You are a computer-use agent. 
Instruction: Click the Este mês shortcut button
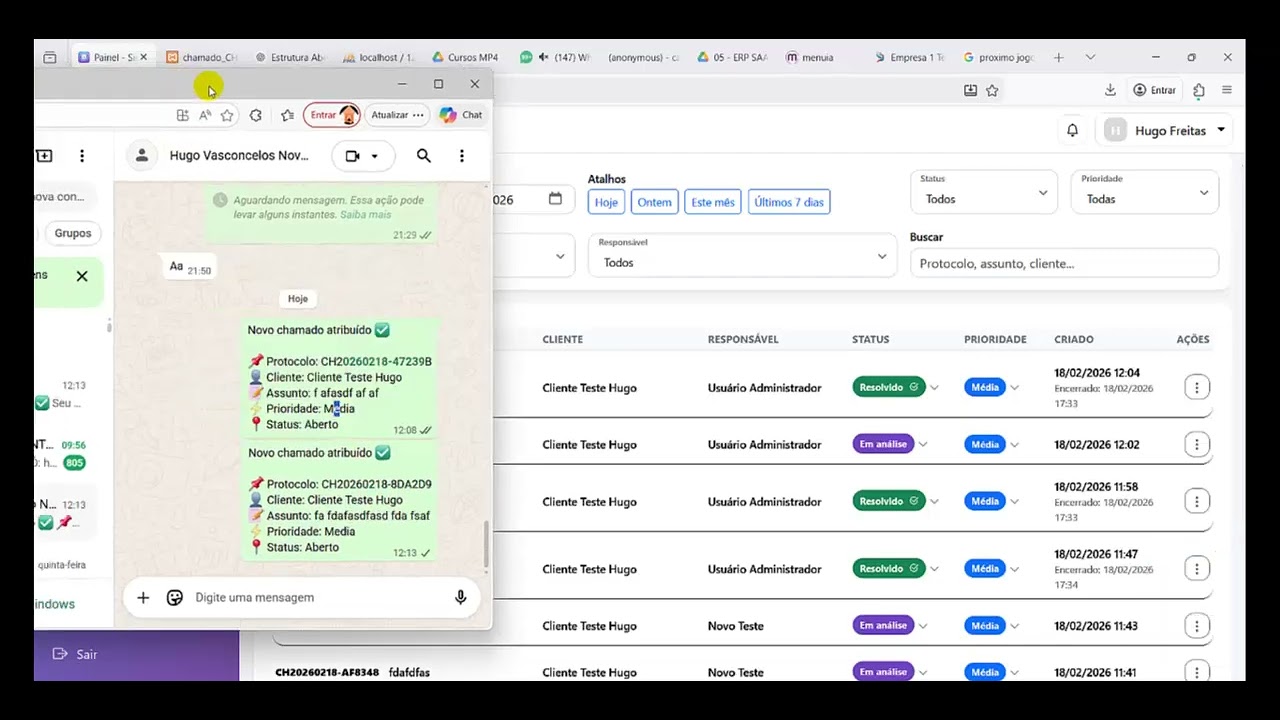(713, 202)
